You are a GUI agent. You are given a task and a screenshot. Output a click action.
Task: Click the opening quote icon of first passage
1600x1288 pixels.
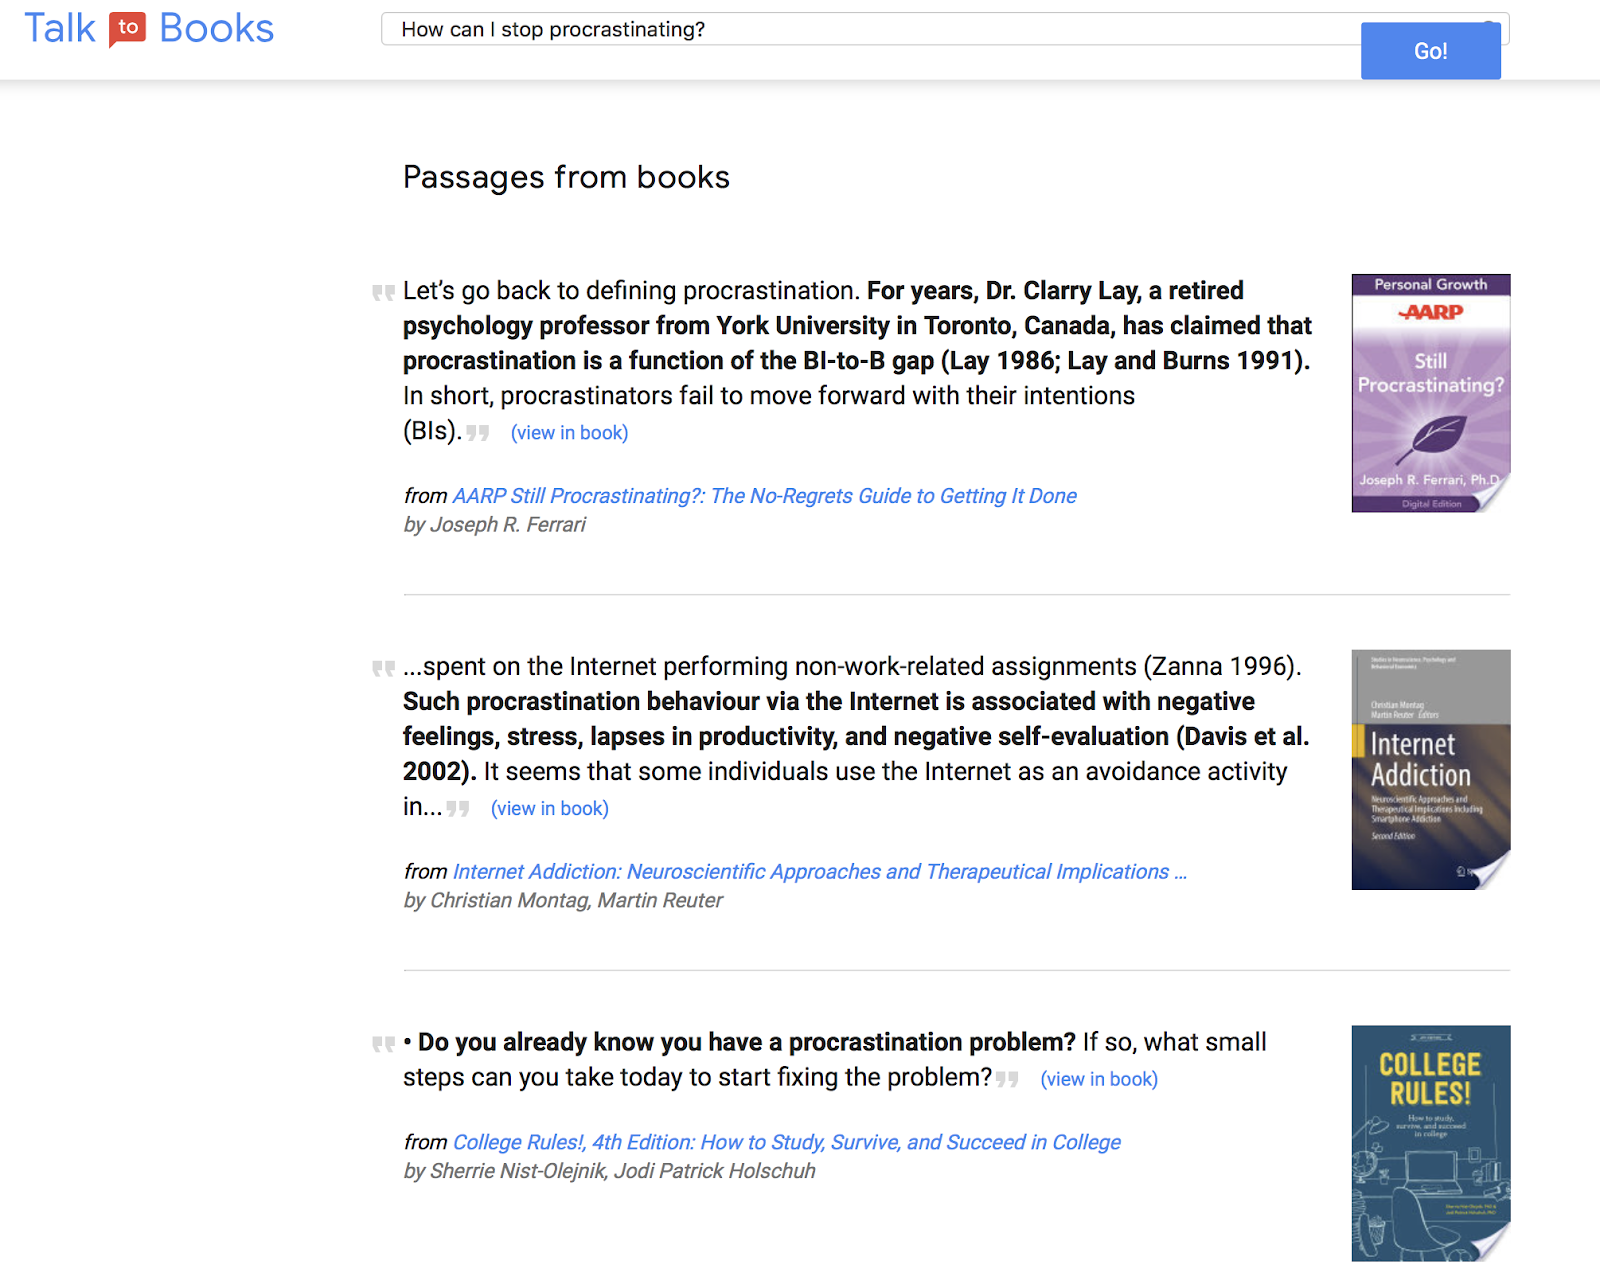pyautogui.click(x=383, y=293)
